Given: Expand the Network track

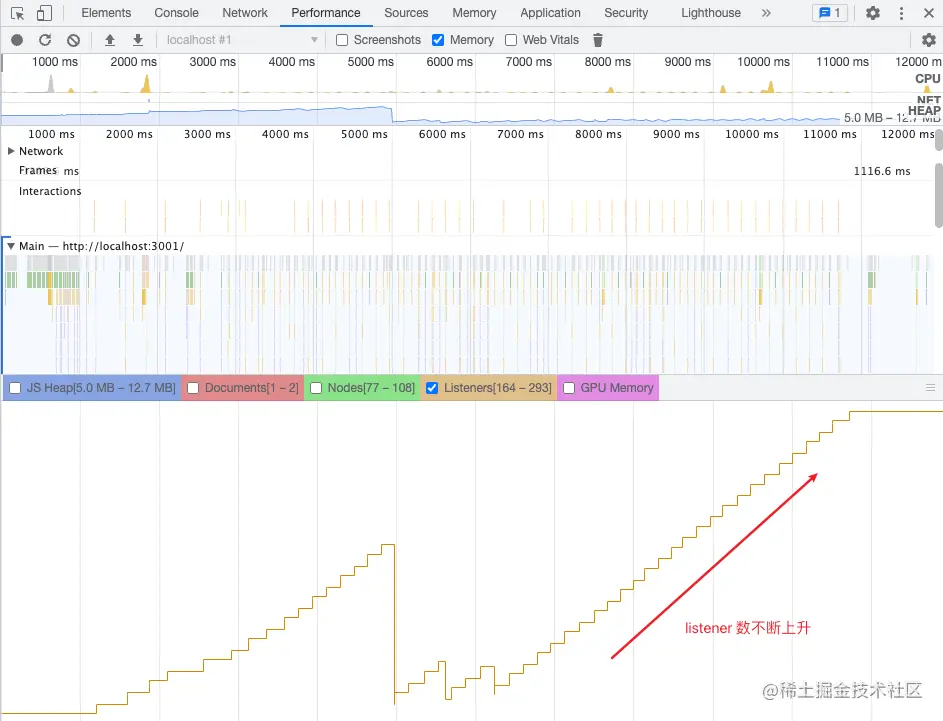Looking at the screenshot, I should (11, 152).
